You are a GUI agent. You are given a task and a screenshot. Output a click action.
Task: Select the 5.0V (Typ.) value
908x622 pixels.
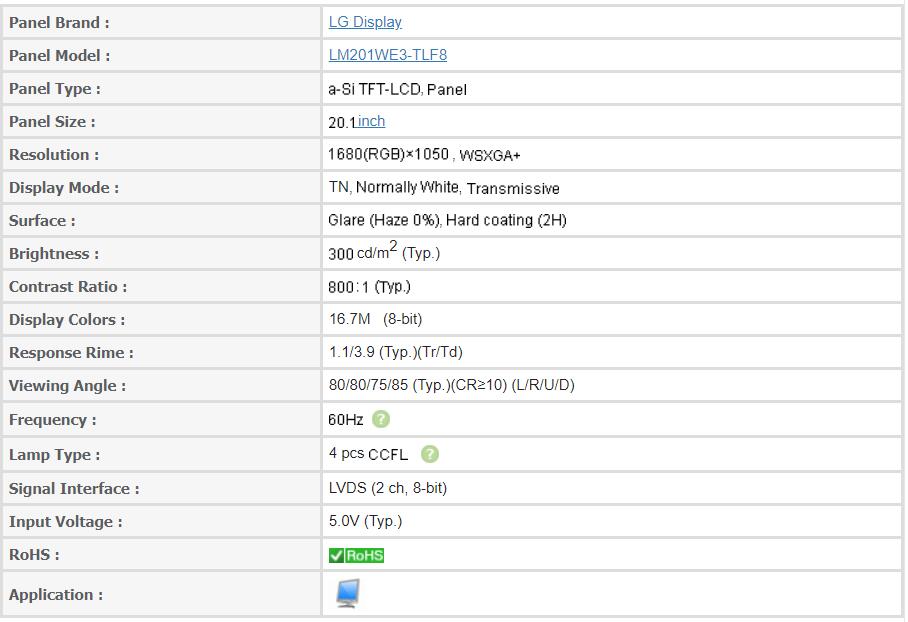coord(365,521)
